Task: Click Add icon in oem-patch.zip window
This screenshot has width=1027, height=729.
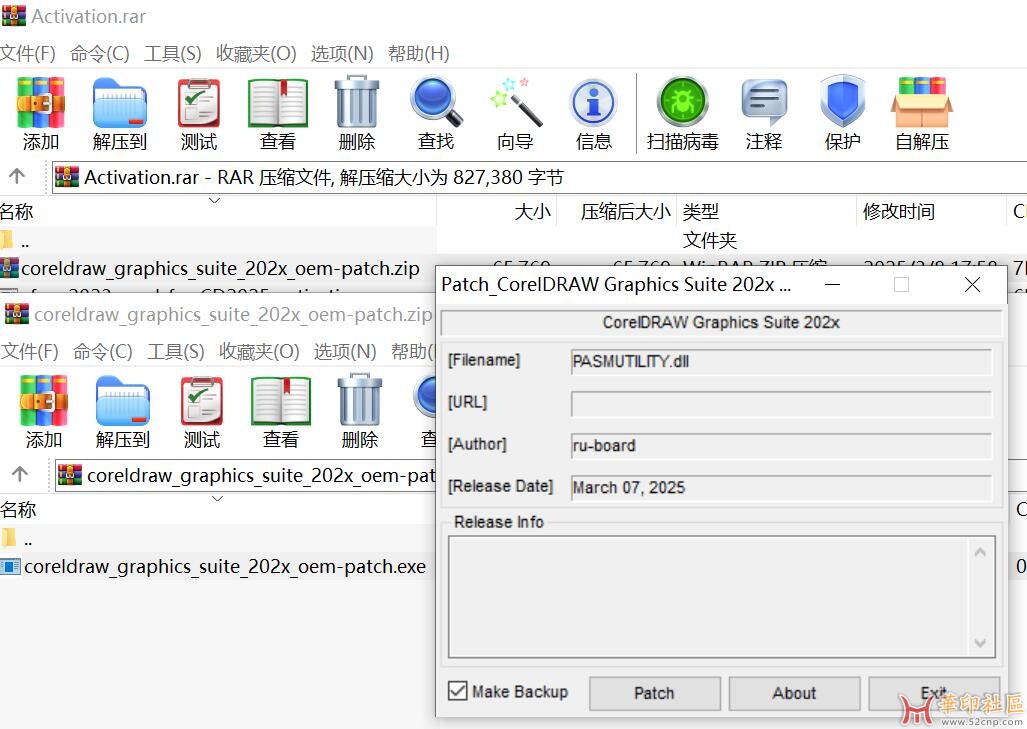Action: coord(43,401)
